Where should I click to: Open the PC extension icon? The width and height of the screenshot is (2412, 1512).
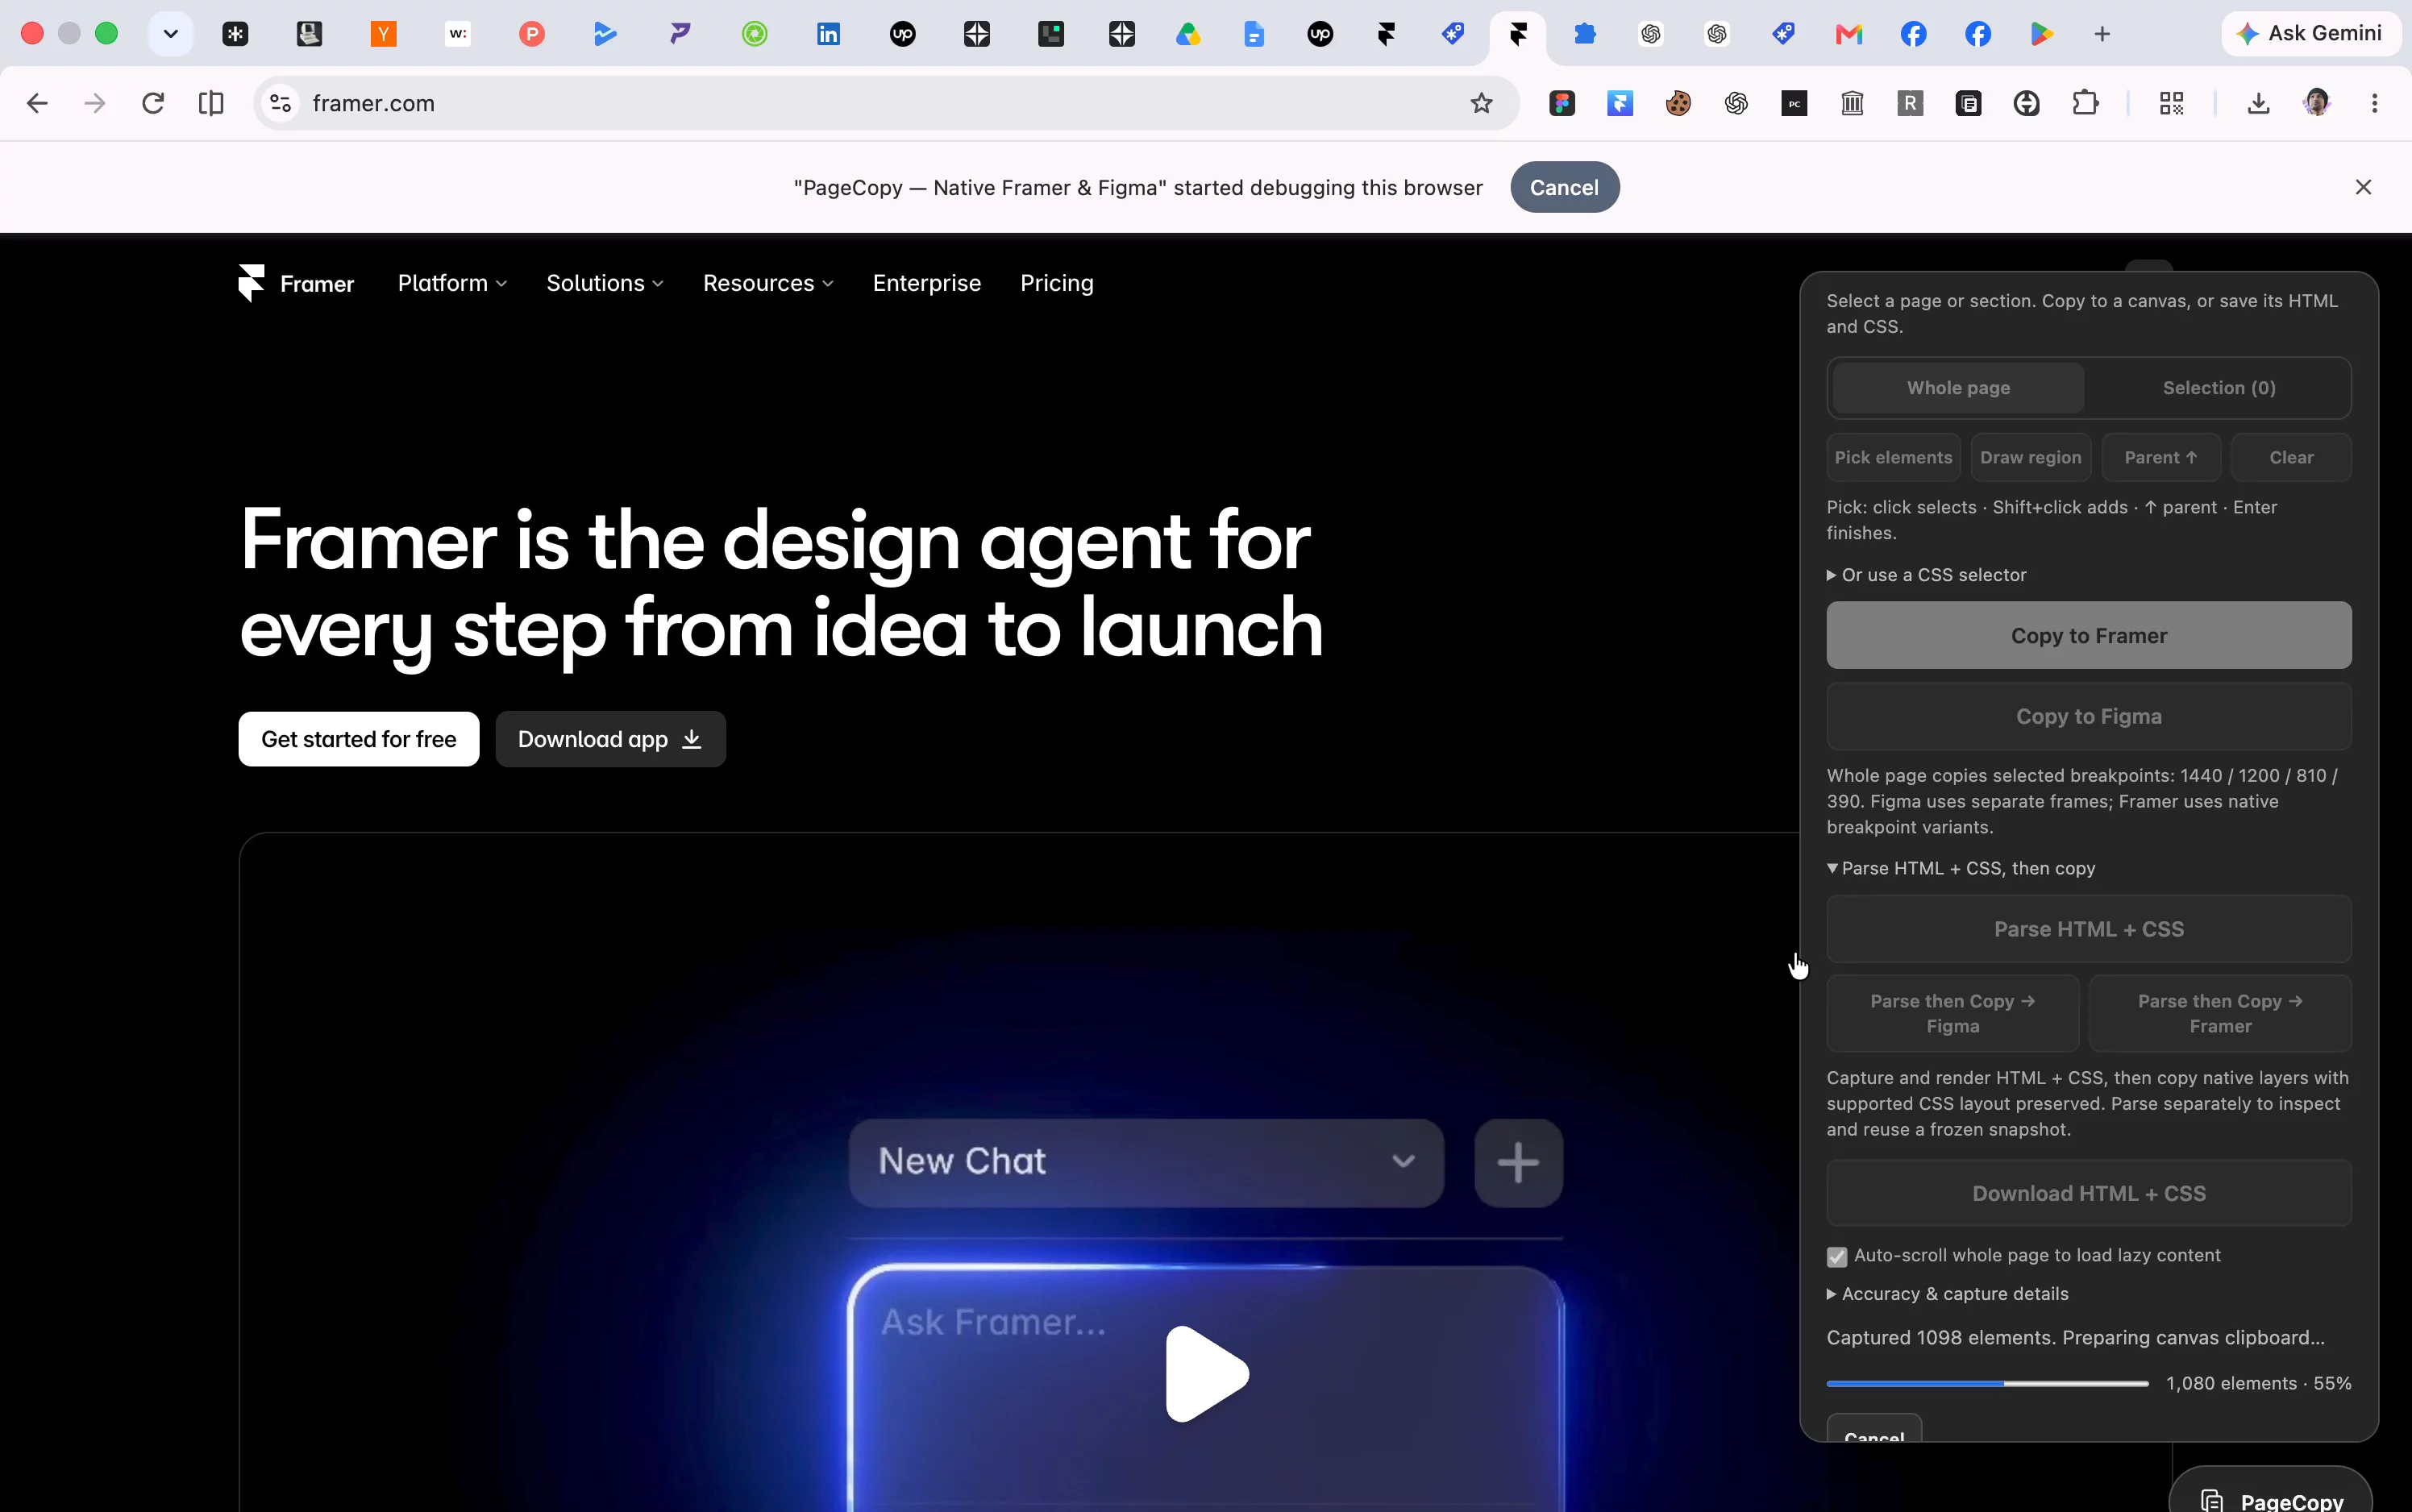click(1794, 103)
